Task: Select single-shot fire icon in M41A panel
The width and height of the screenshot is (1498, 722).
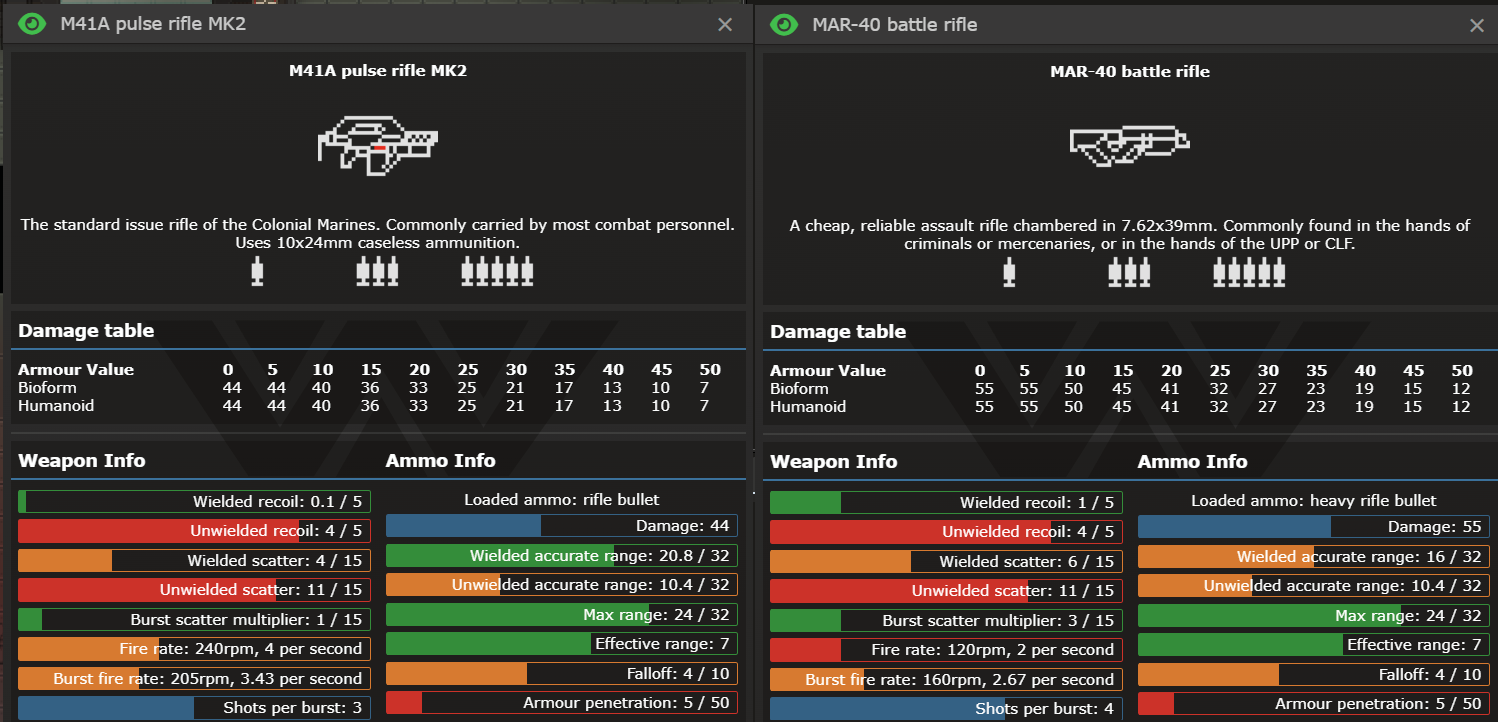Action: pos(258,272)
